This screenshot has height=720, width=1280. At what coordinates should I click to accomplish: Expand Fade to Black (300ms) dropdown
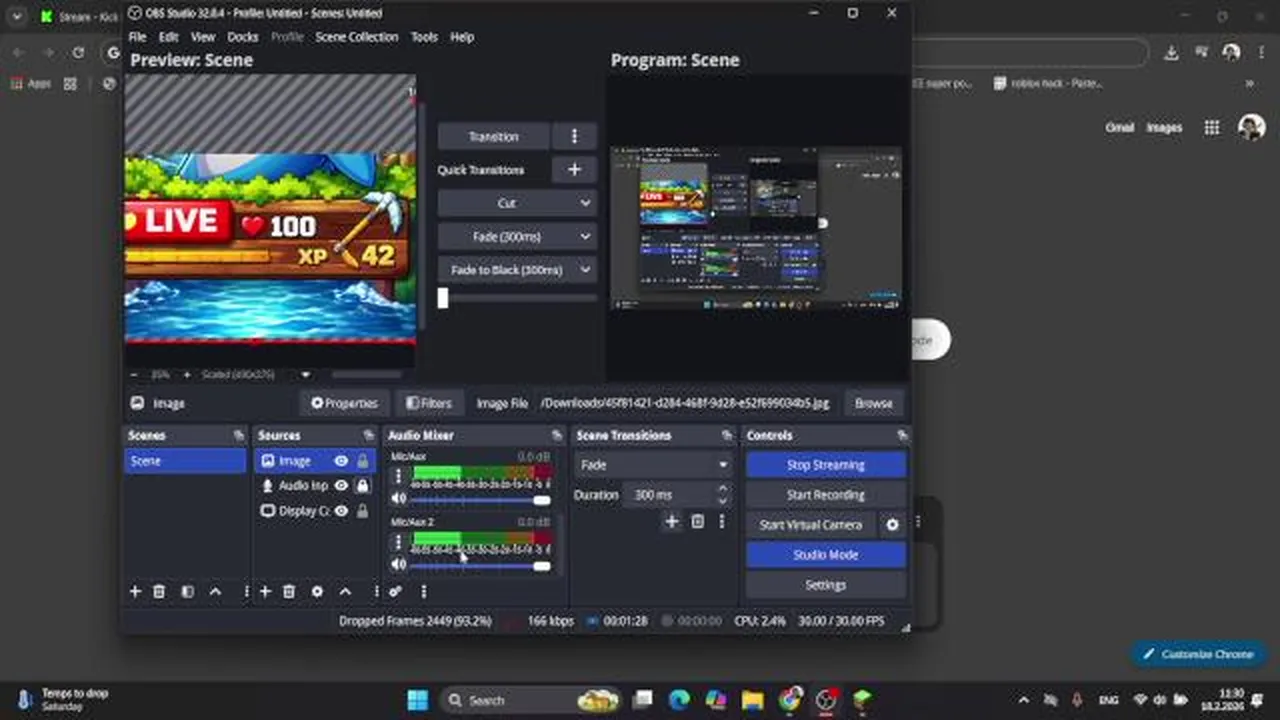516,270
